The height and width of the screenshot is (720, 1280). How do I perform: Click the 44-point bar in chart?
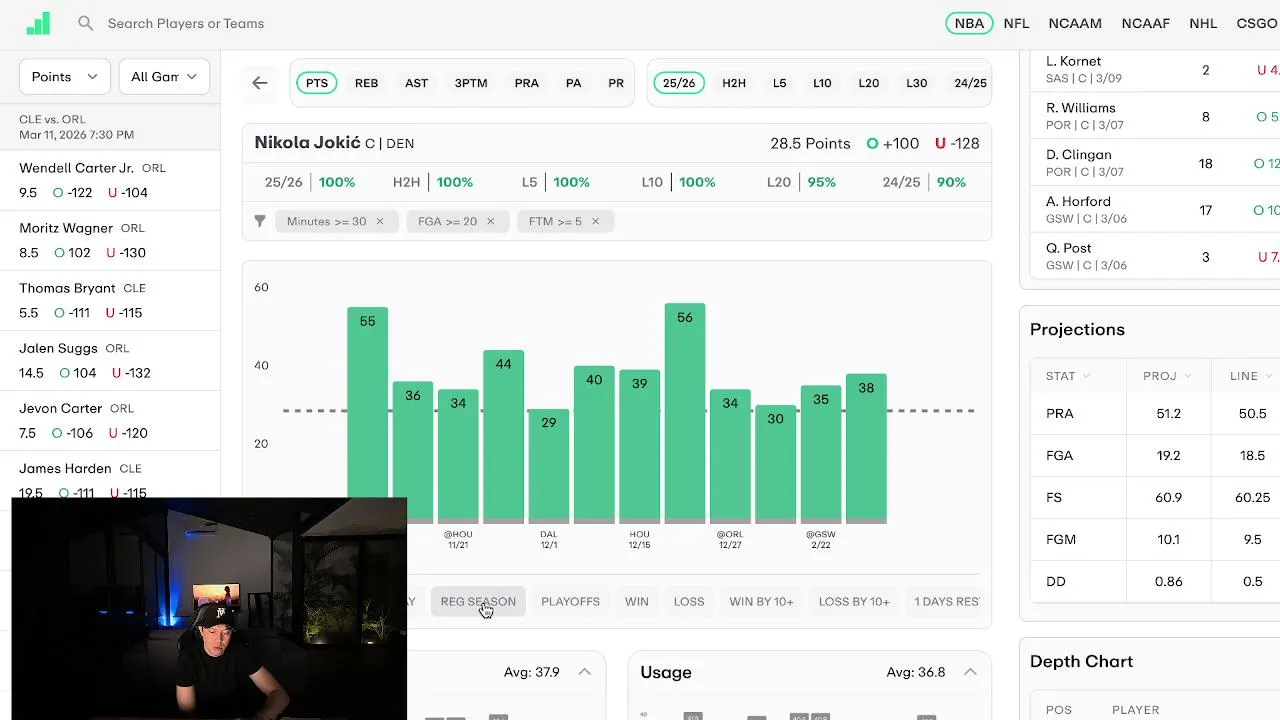(x=503, y=436)
